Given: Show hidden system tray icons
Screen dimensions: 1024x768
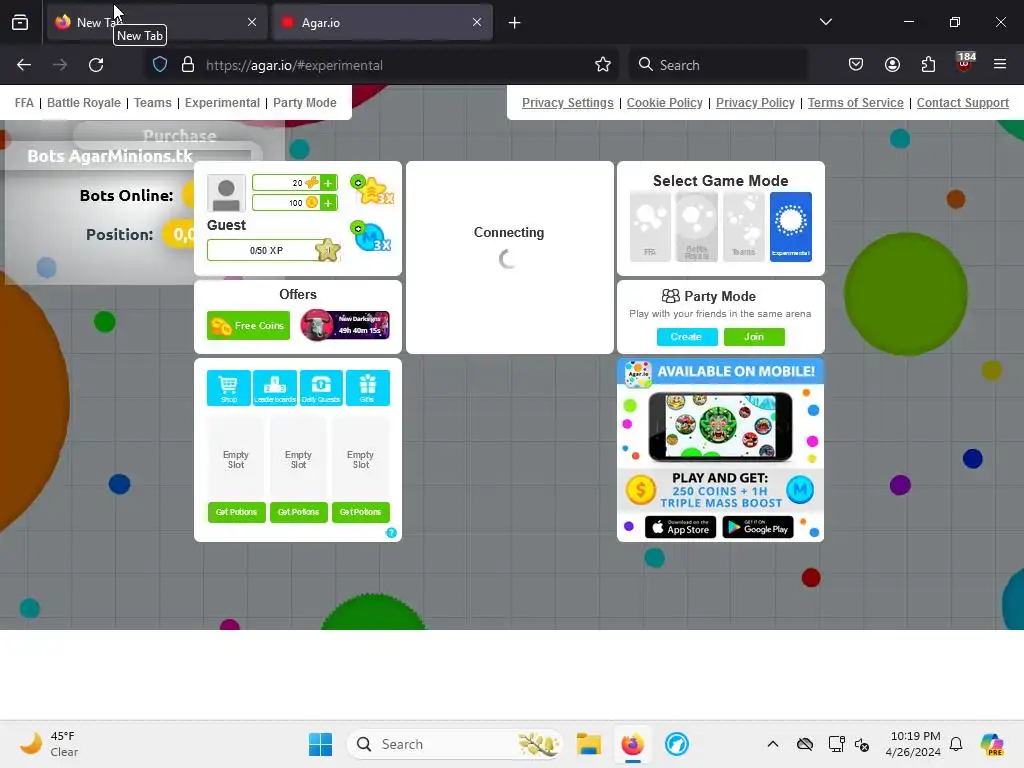Looking at the screenshot, I should click(x=773, y=744).
